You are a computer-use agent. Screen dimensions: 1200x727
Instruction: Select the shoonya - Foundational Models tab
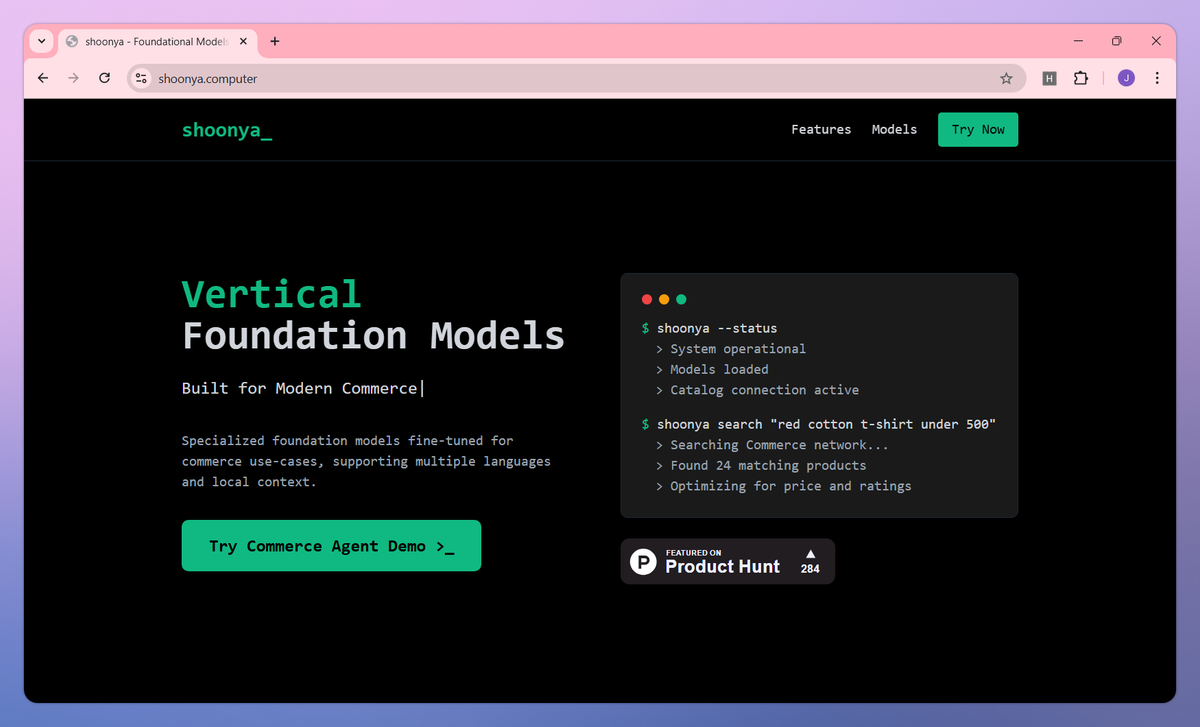[157, 41]
